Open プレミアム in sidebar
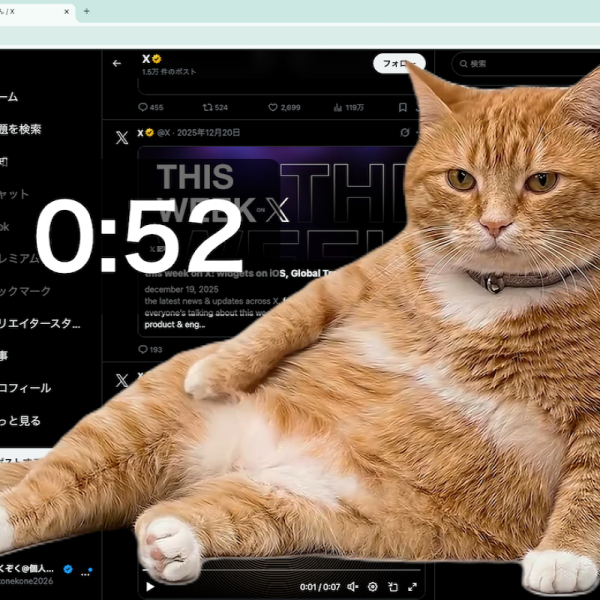The image size is (600, 600). pyautogui.click(x=19, y=259)
